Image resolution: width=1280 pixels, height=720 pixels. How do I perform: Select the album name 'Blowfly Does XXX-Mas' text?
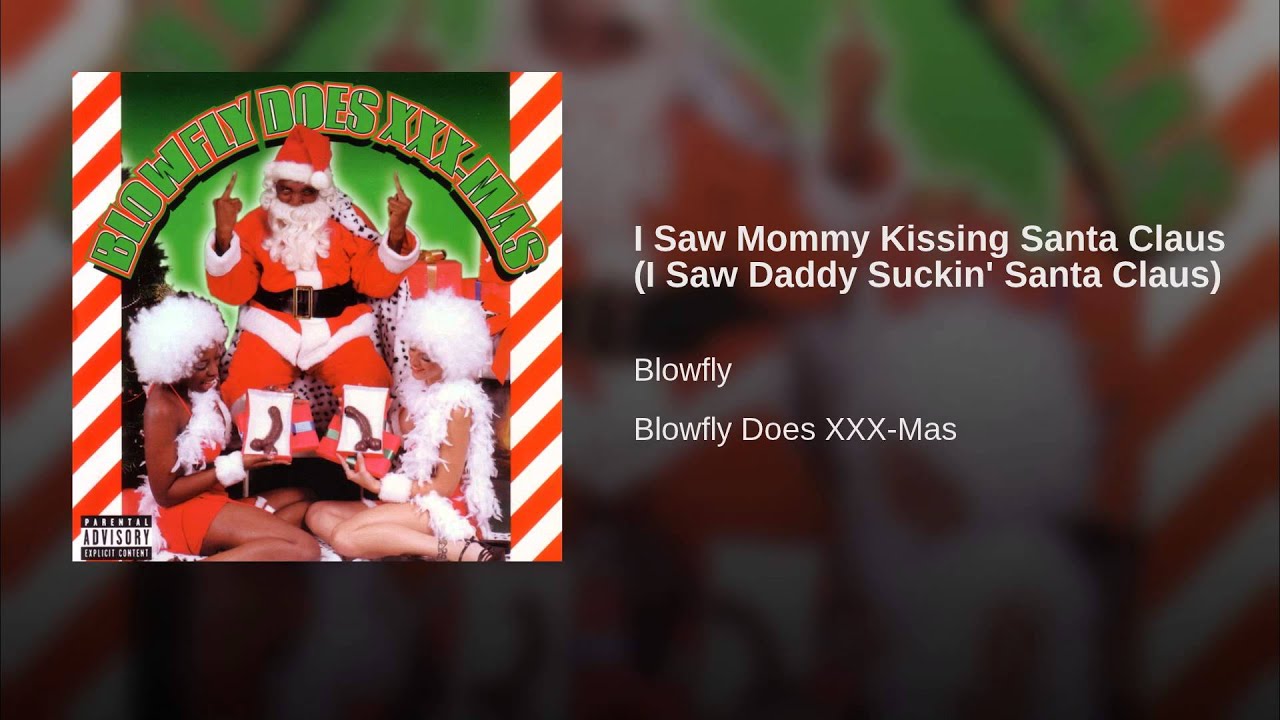[795, 429]
